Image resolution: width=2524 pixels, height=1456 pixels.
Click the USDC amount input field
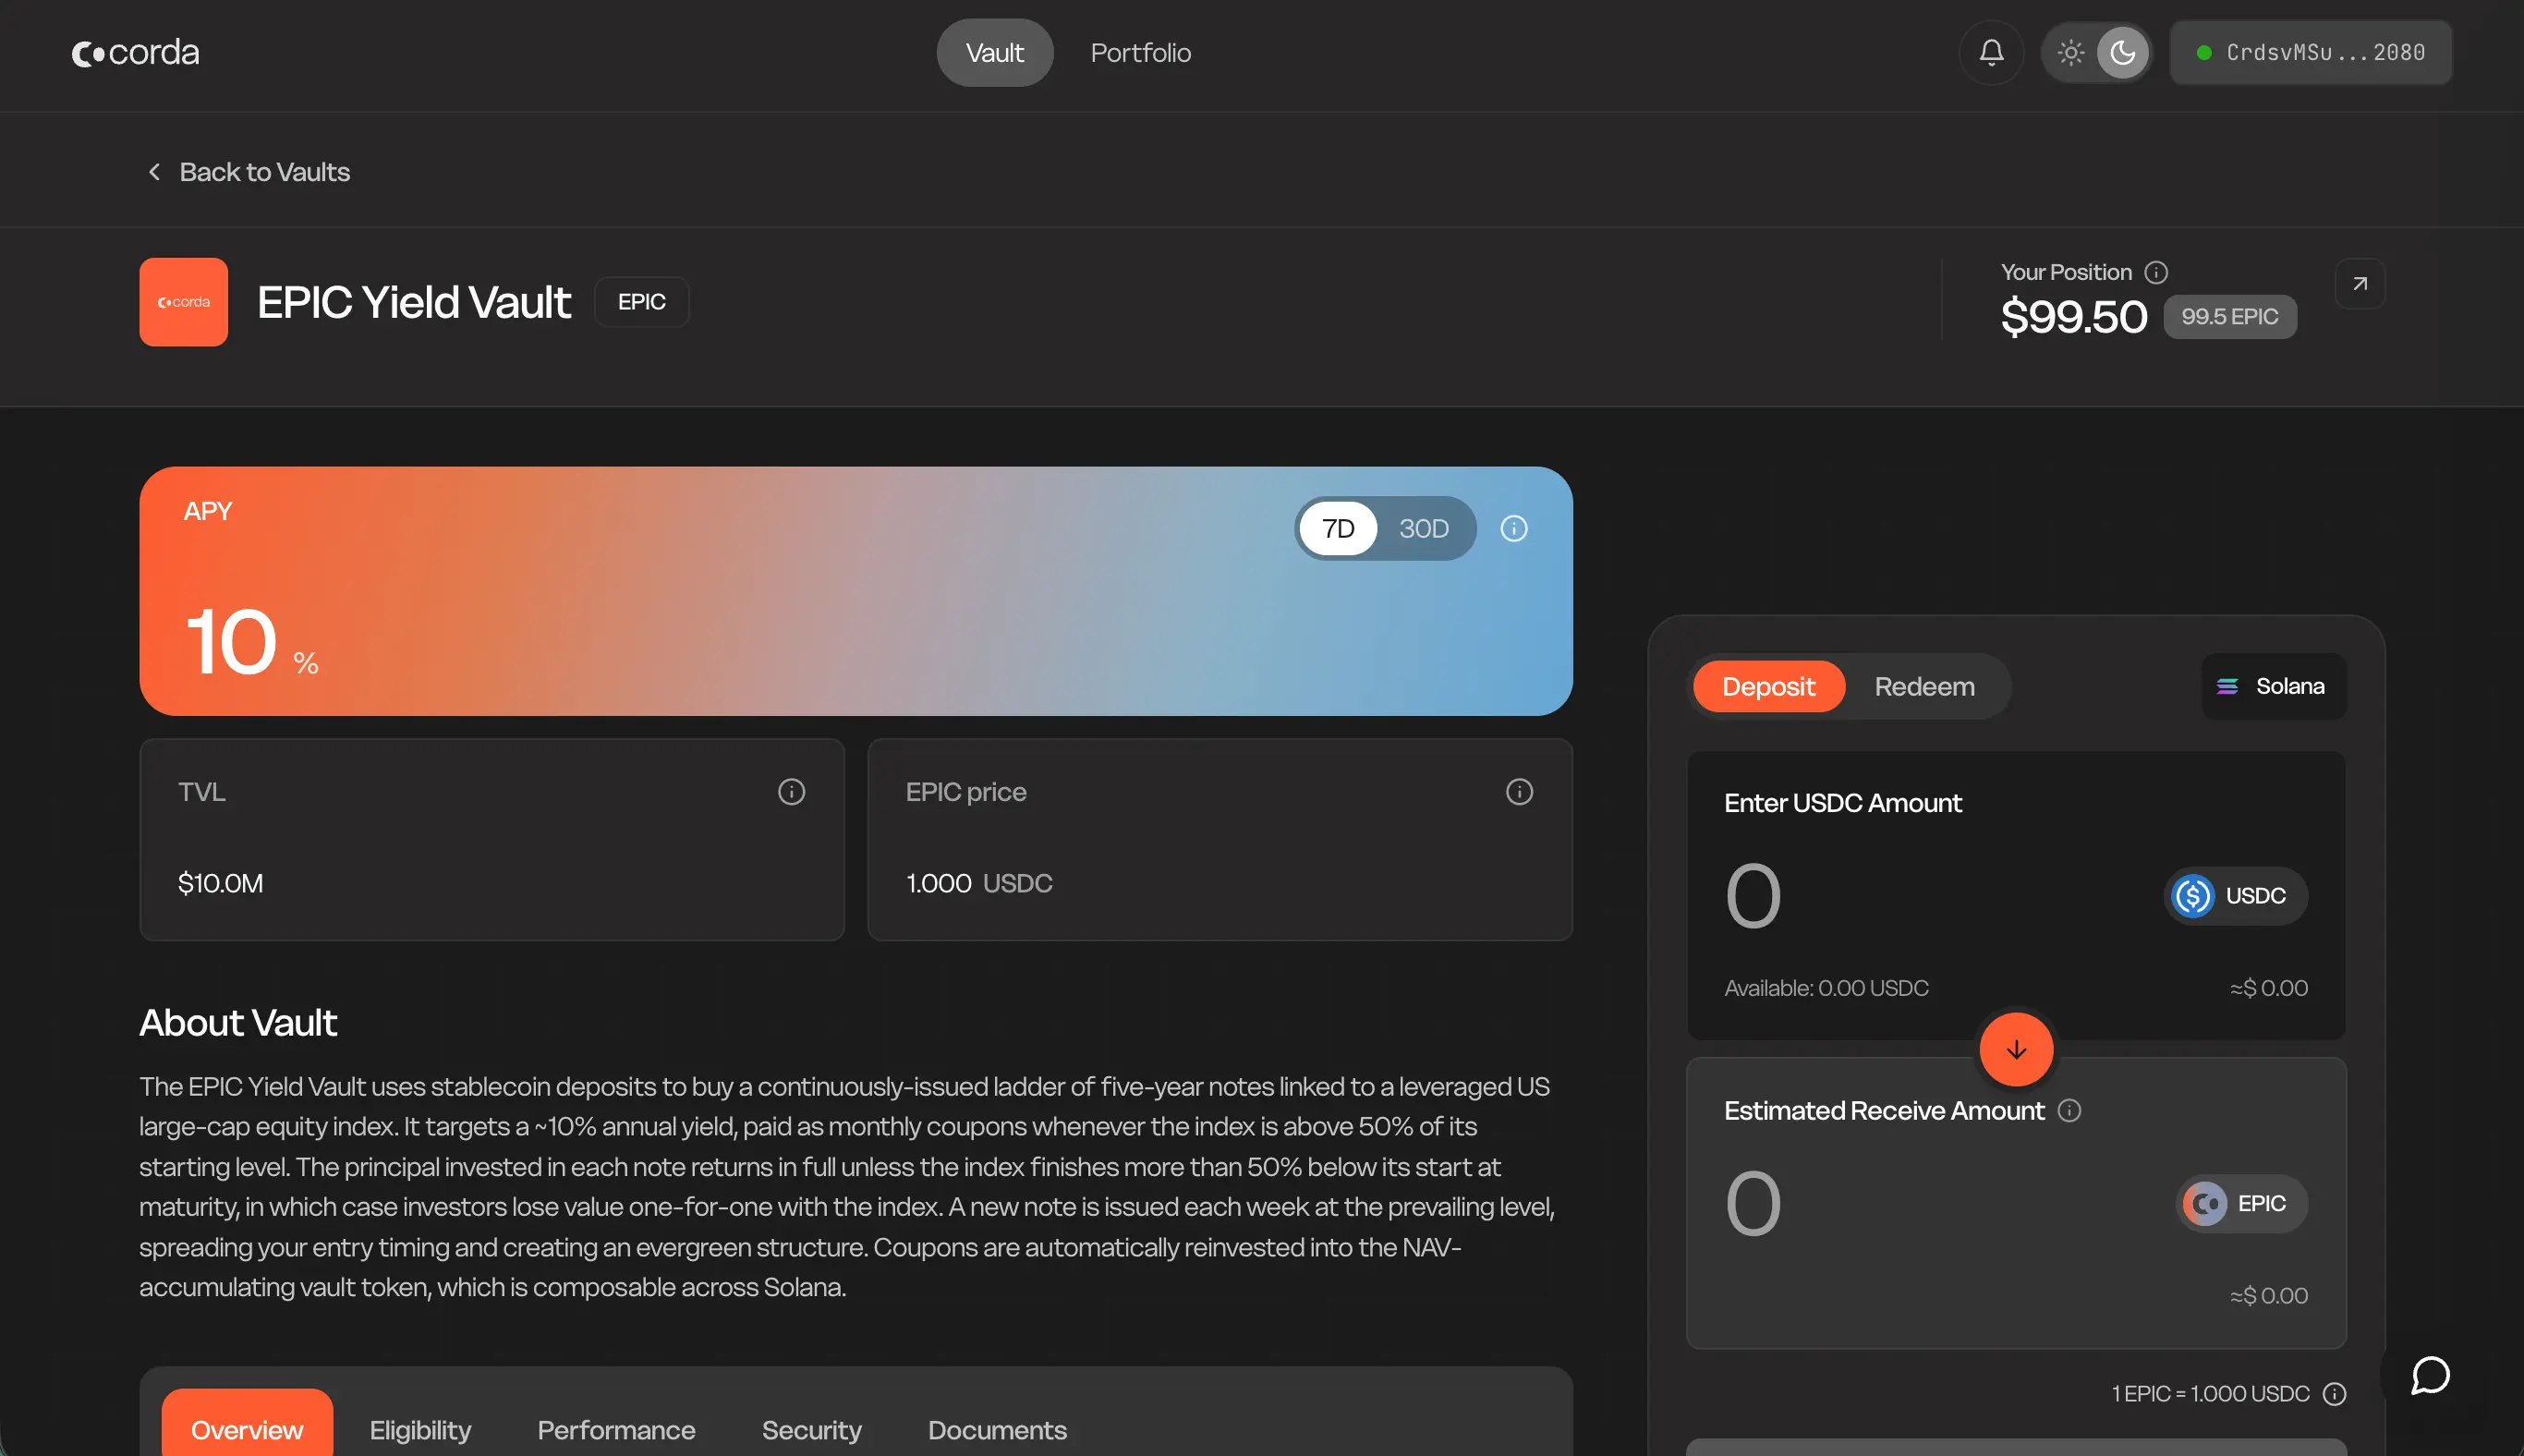tap(1930, 896)
